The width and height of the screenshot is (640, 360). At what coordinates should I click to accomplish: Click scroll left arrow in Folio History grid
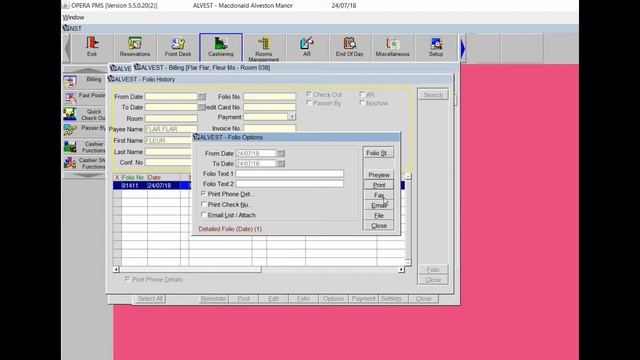(x=116, y=269)
